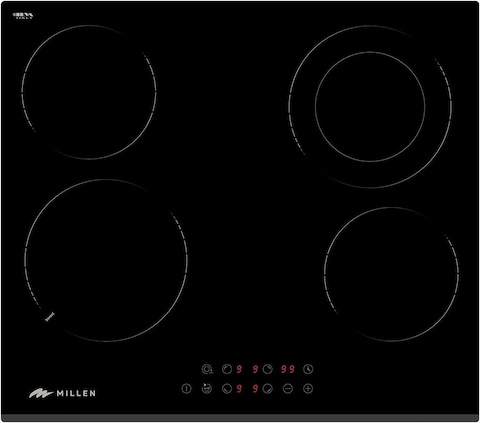This screenshot has height=423, width=480.
Task: Click the MILLEN brand logo
Action: (x=62, y=393)
